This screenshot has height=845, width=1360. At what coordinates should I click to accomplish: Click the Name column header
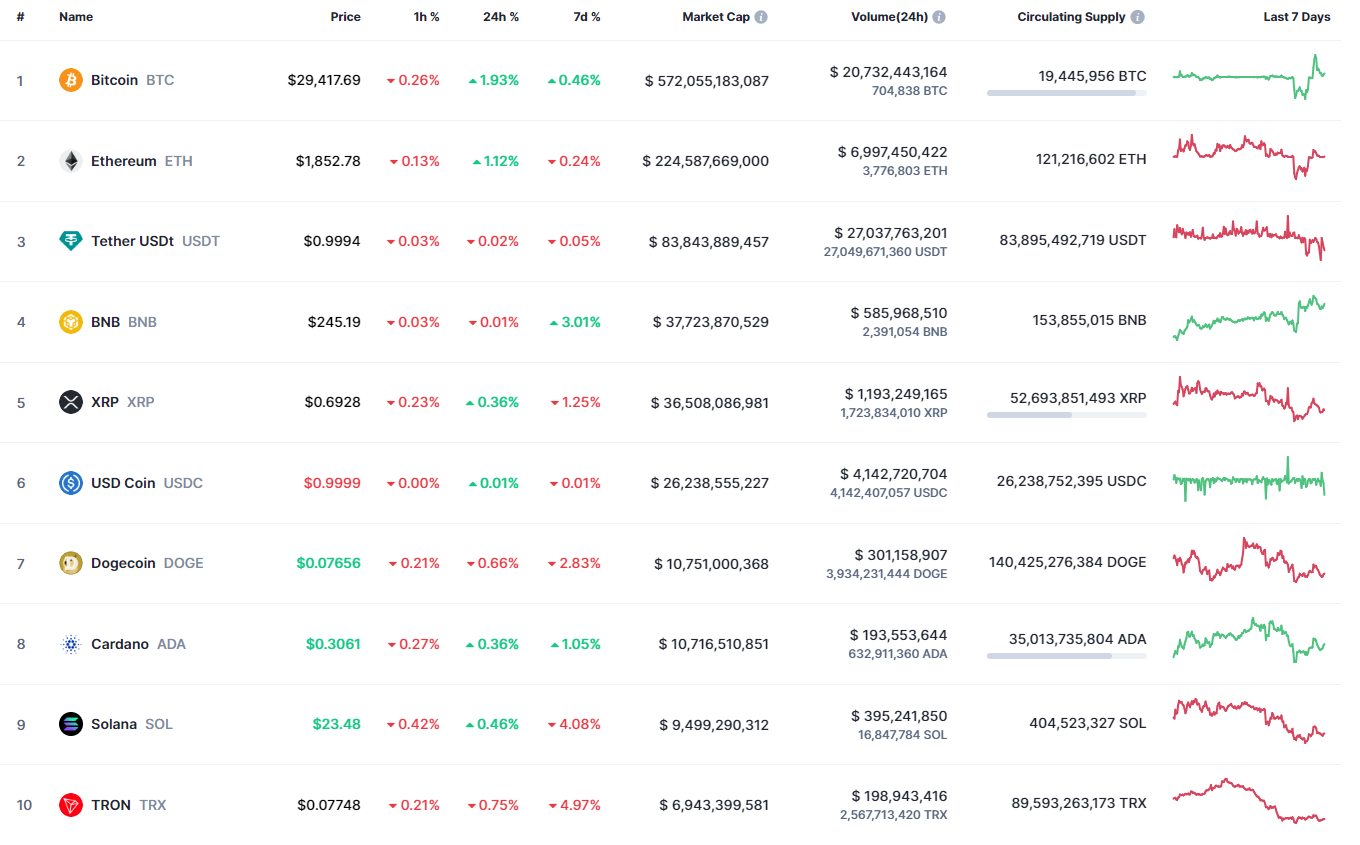pos(75,16)
